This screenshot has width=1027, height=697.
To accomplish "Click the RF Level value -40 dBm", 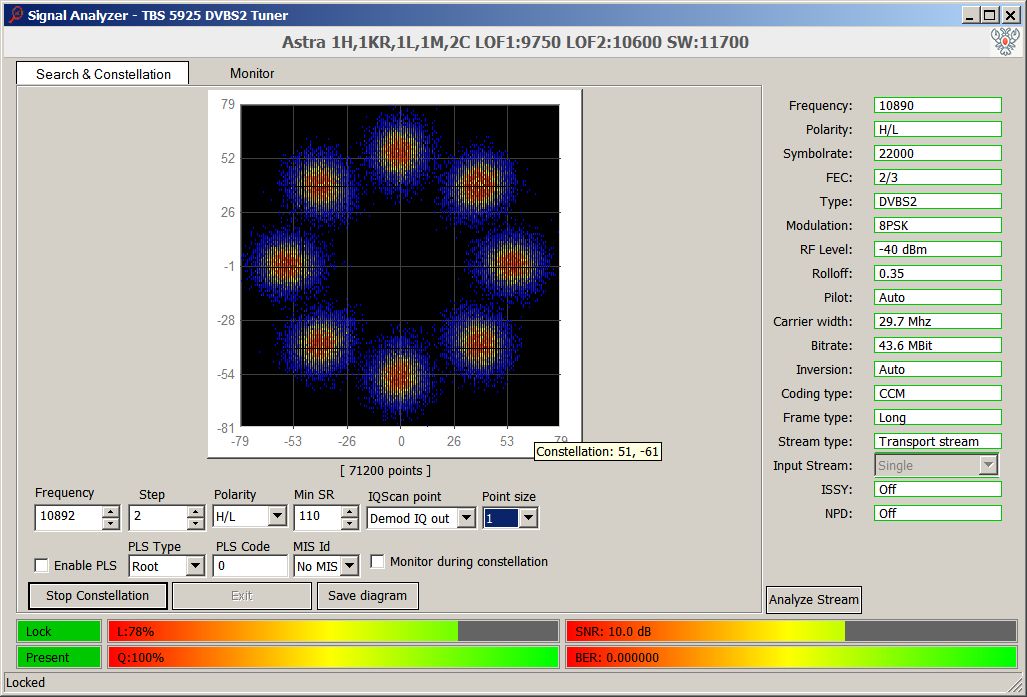I will tap(937, 250).
